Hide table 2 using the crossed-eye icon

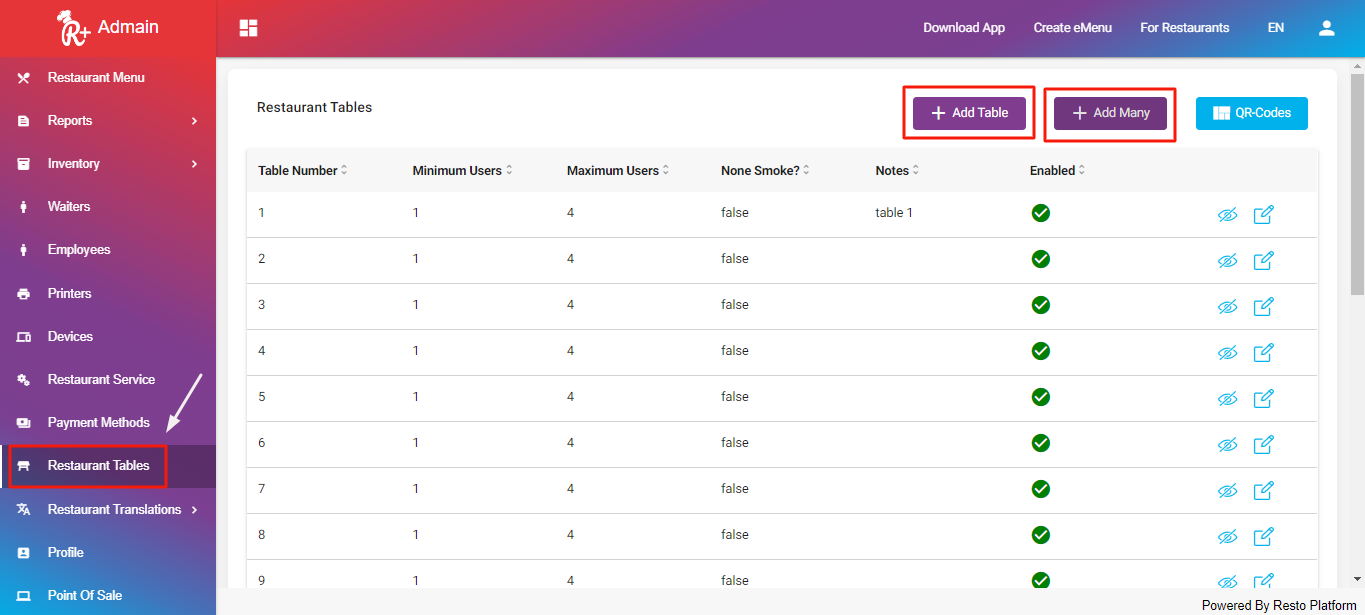(1227, 260)
